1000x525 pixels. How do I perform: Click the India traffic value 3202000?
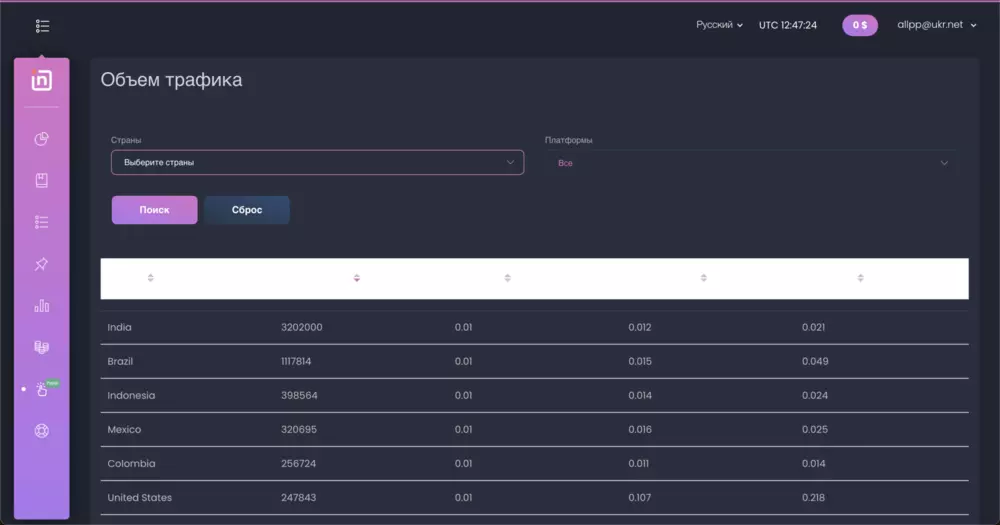tap(301, 327)
